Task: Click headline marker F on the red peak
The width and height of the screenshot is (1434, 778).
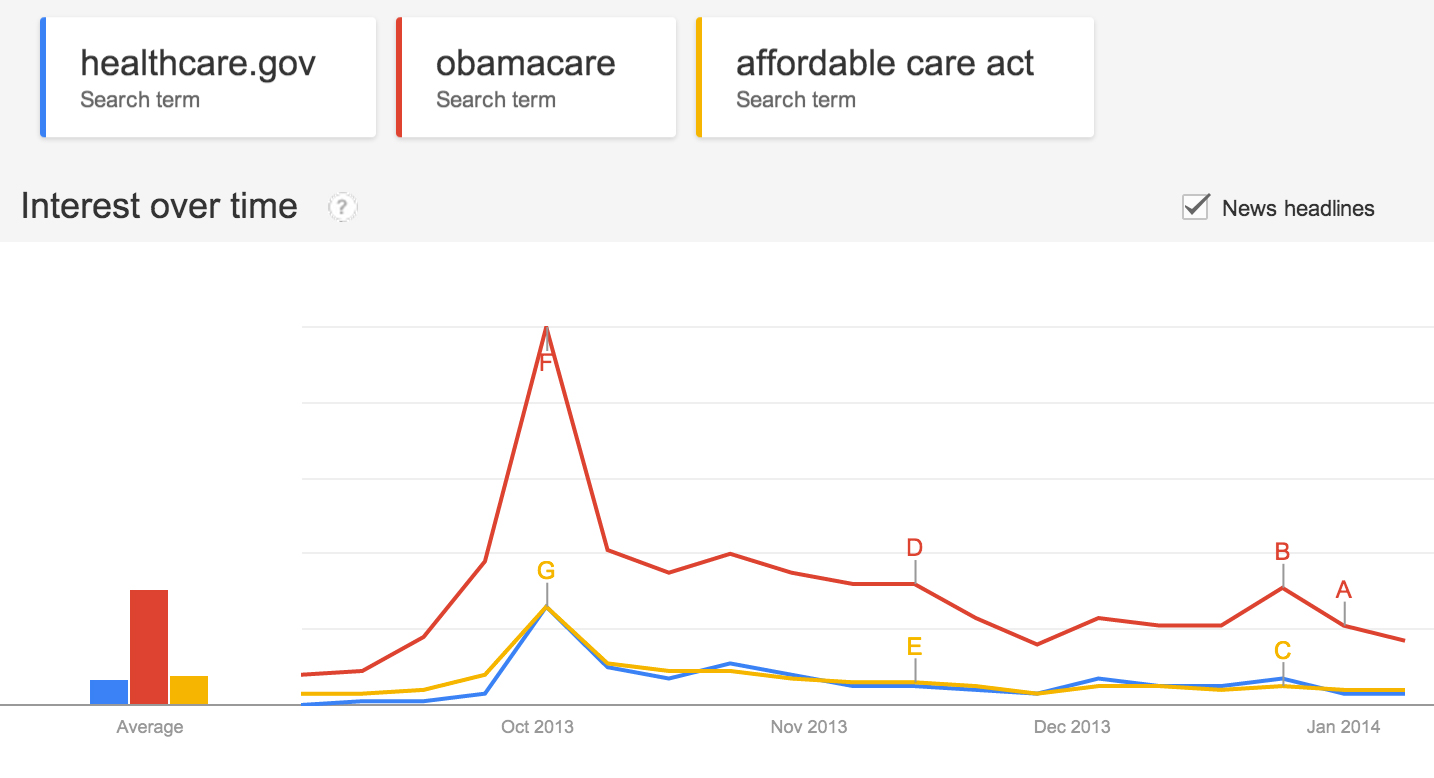Action: coord(546,362)
